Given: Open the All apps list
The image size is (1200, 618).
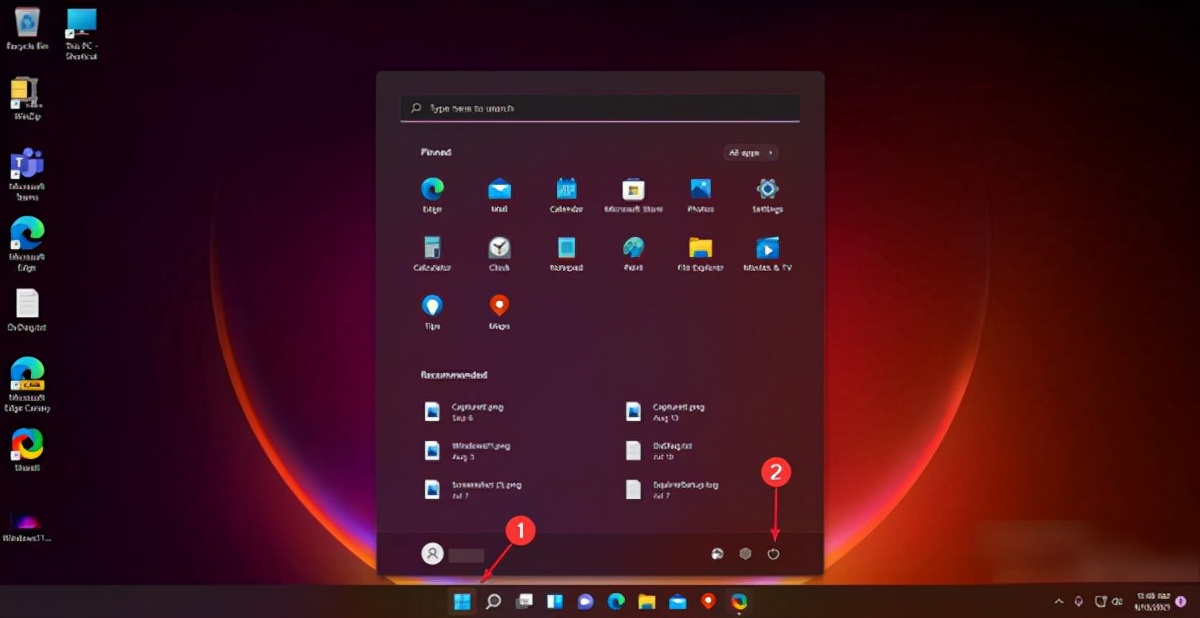Looking at the screenshot, I should pyautogui.click(x=748, y=152).
